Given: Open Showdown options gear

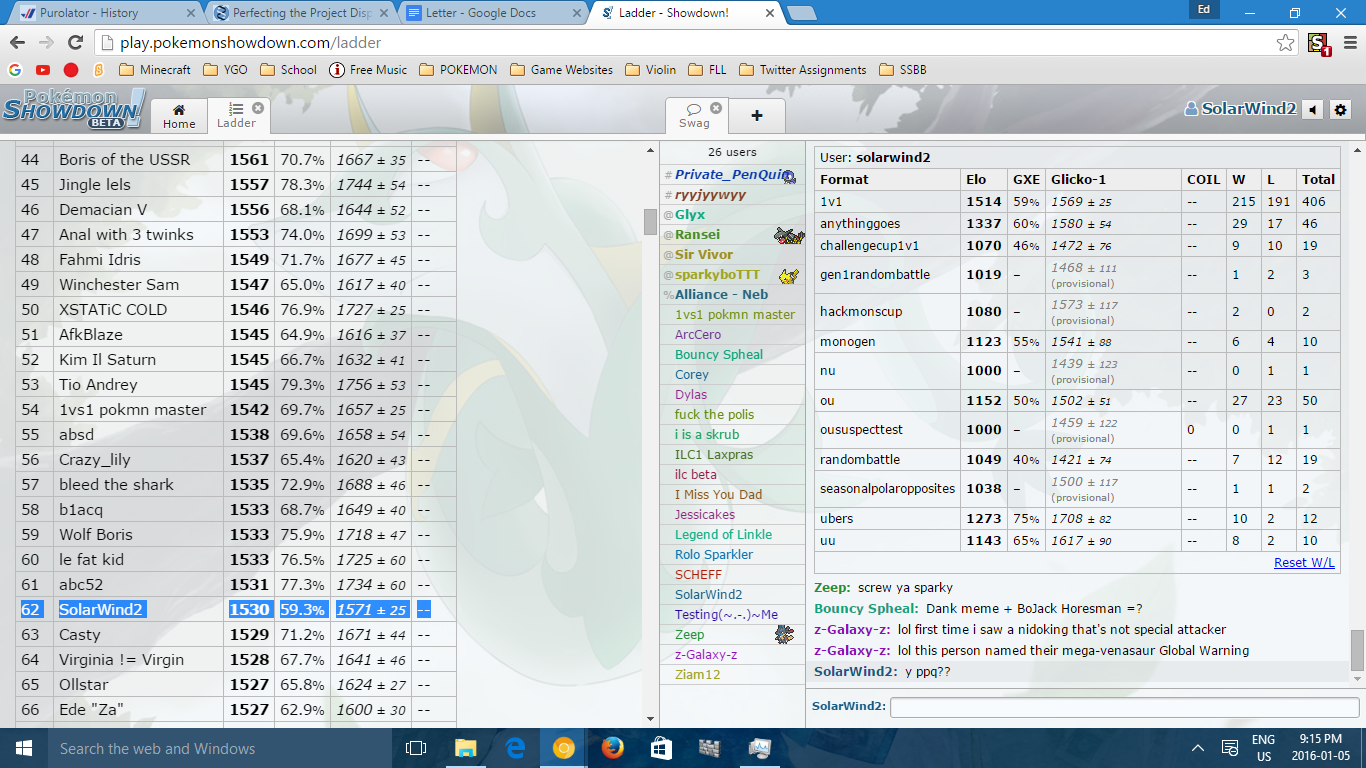Looking at the screenshot, I should pos(1341,109).
